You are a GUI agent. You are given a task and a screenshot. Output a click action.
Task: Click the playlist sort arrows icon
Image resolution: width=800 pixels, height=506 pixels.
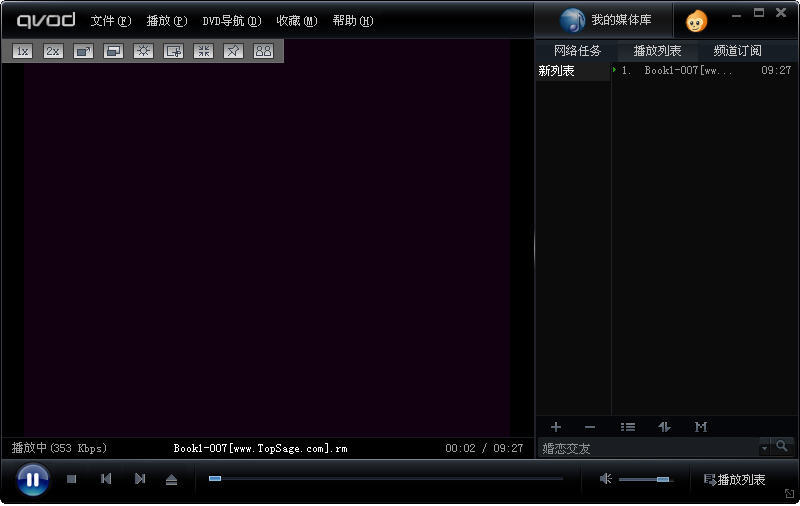(x=664, y=427)
